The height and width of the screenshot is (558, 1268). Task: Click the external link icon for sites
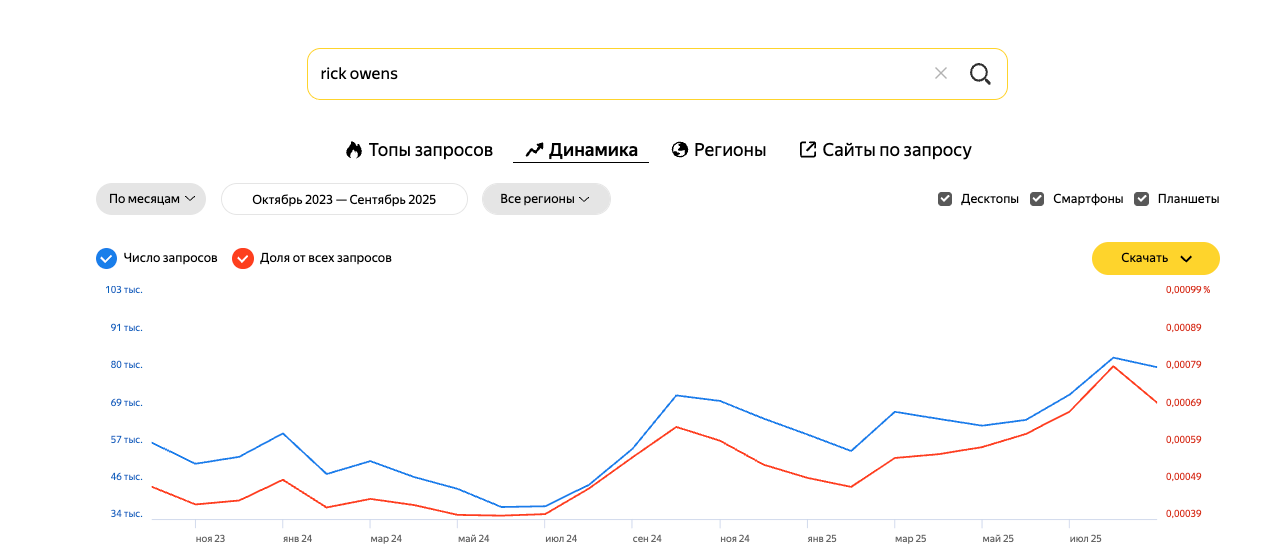coord(808,150)
